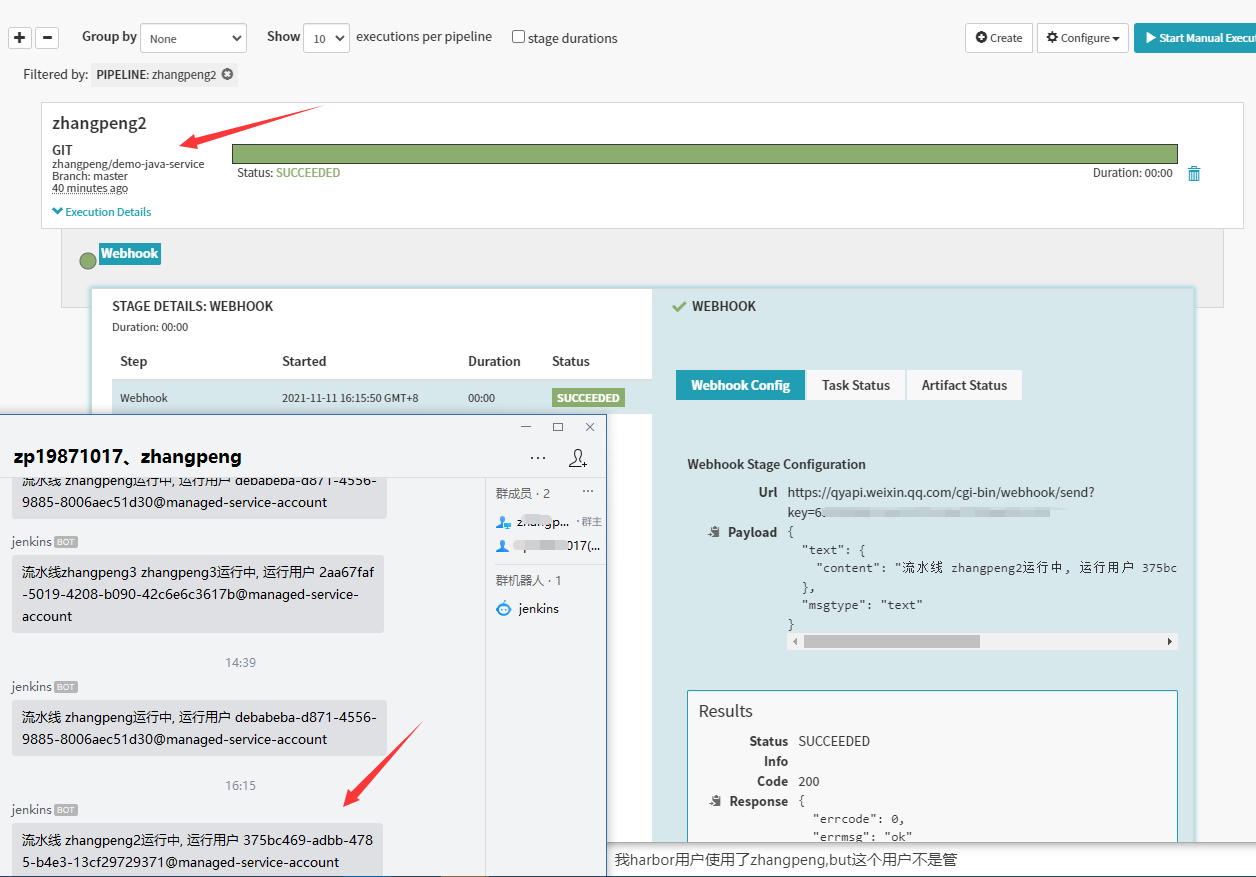
Task: Click the green execution progress bar
Action: tap(704, 154)
